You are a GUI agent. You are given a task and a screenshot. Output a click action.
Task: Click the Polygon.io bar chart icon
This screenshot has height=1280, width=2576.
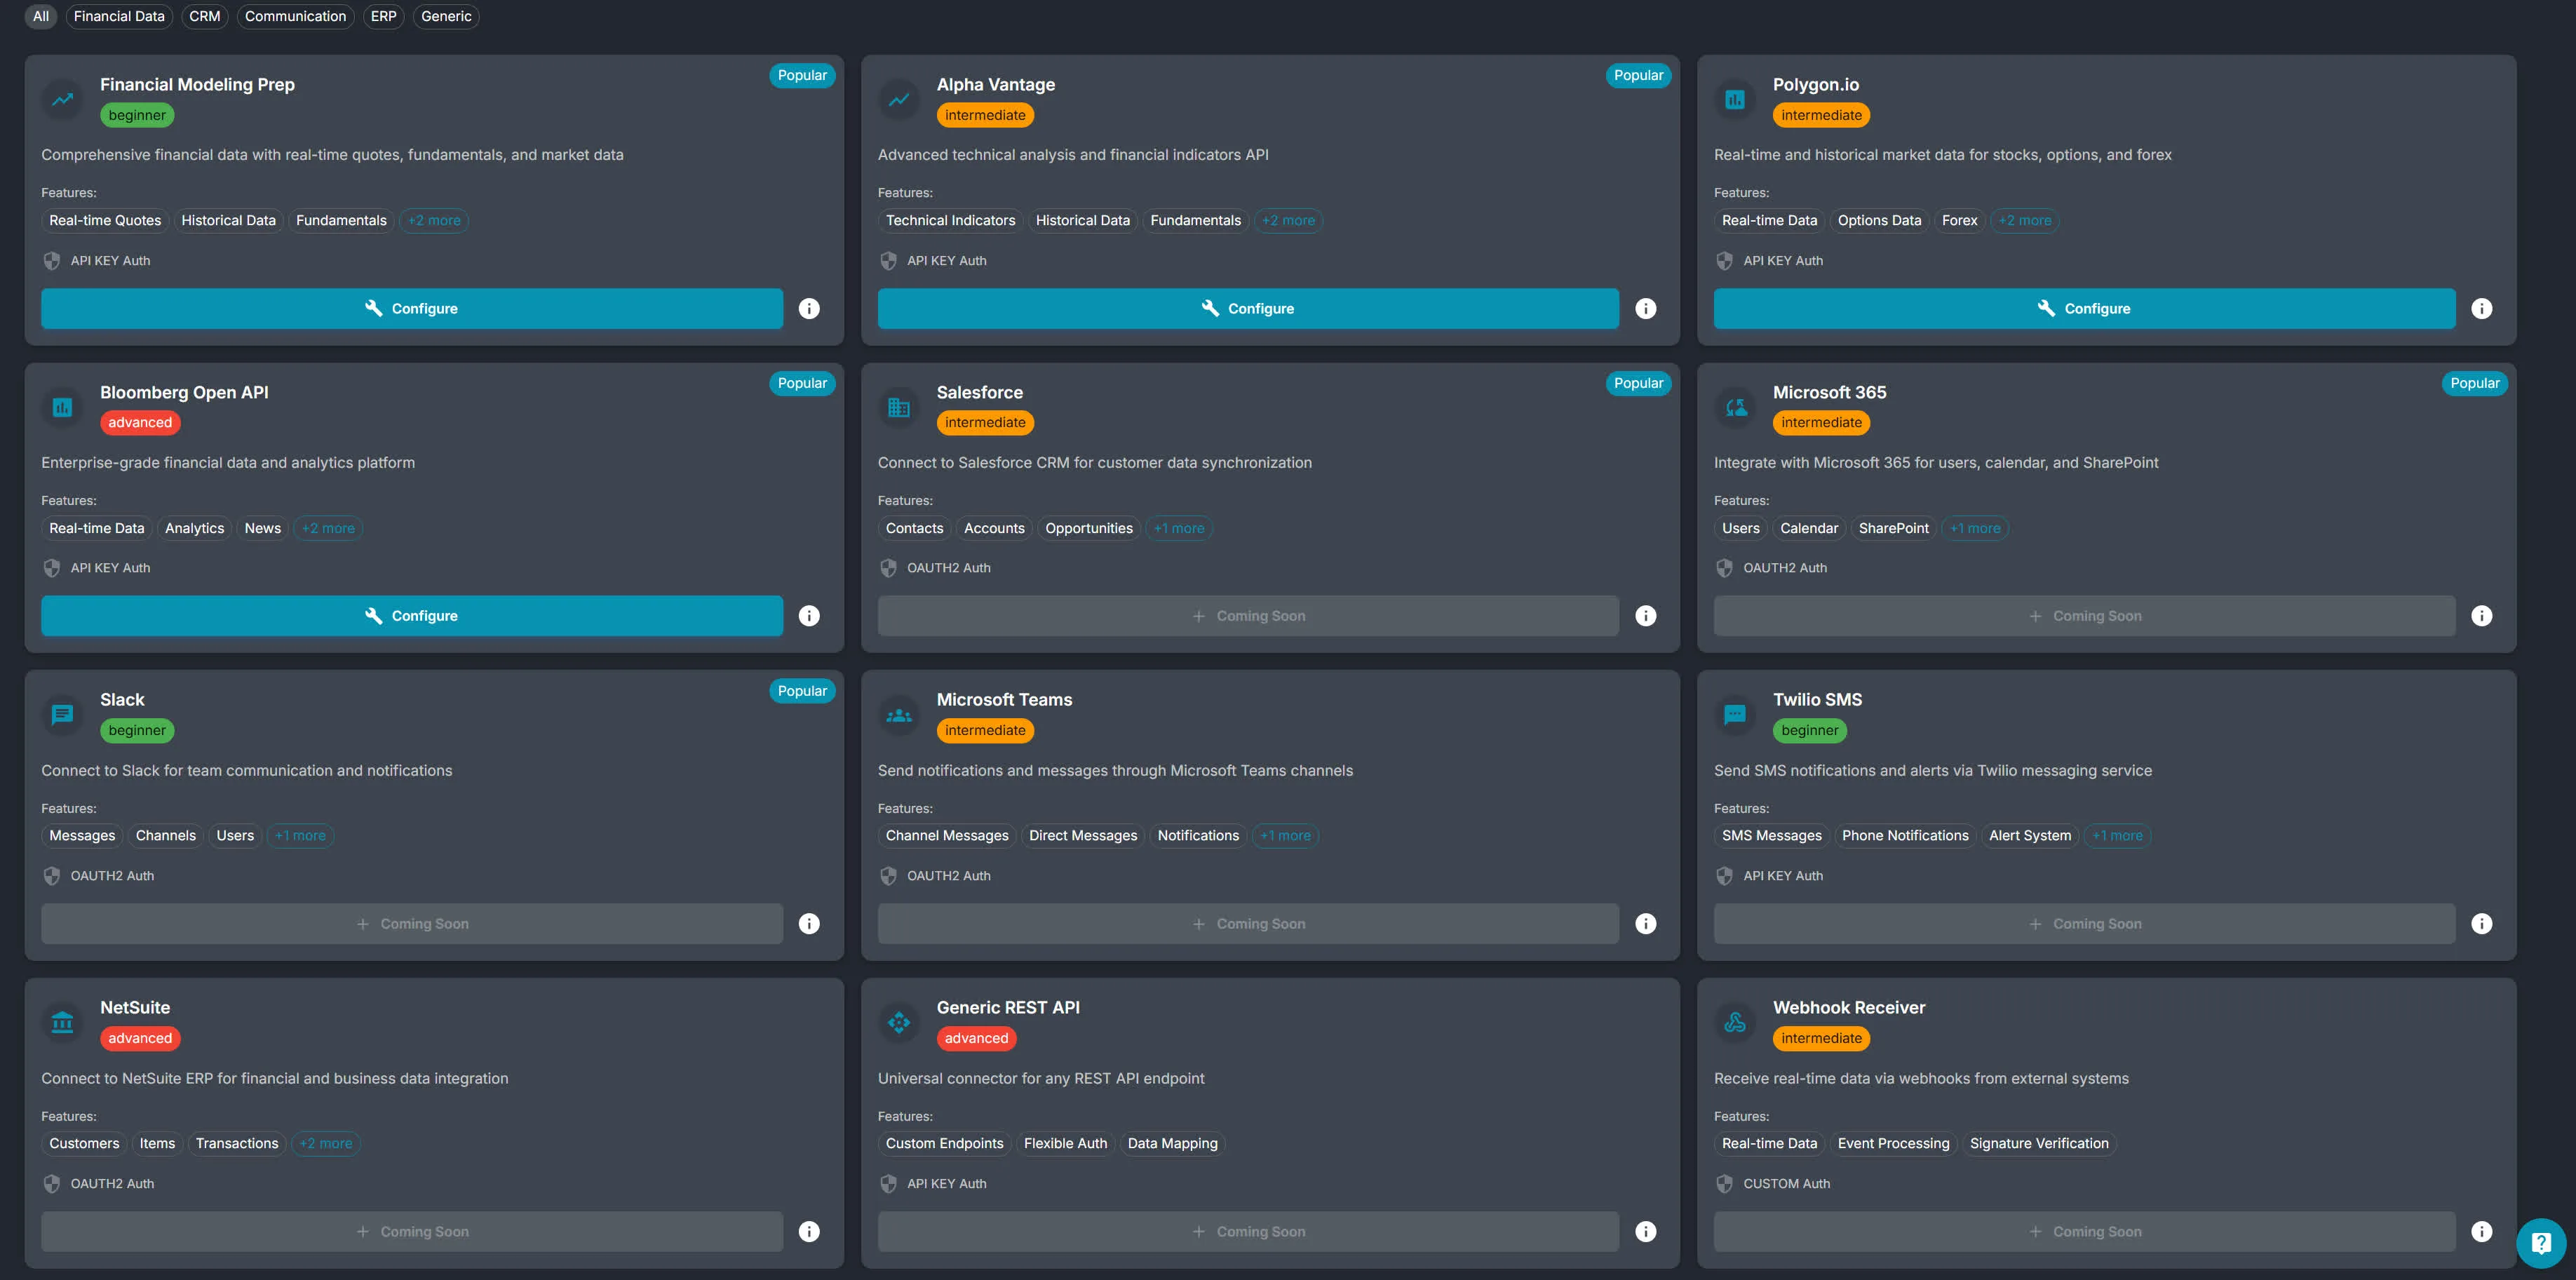pyautogui.click(x=1735, y=99)
